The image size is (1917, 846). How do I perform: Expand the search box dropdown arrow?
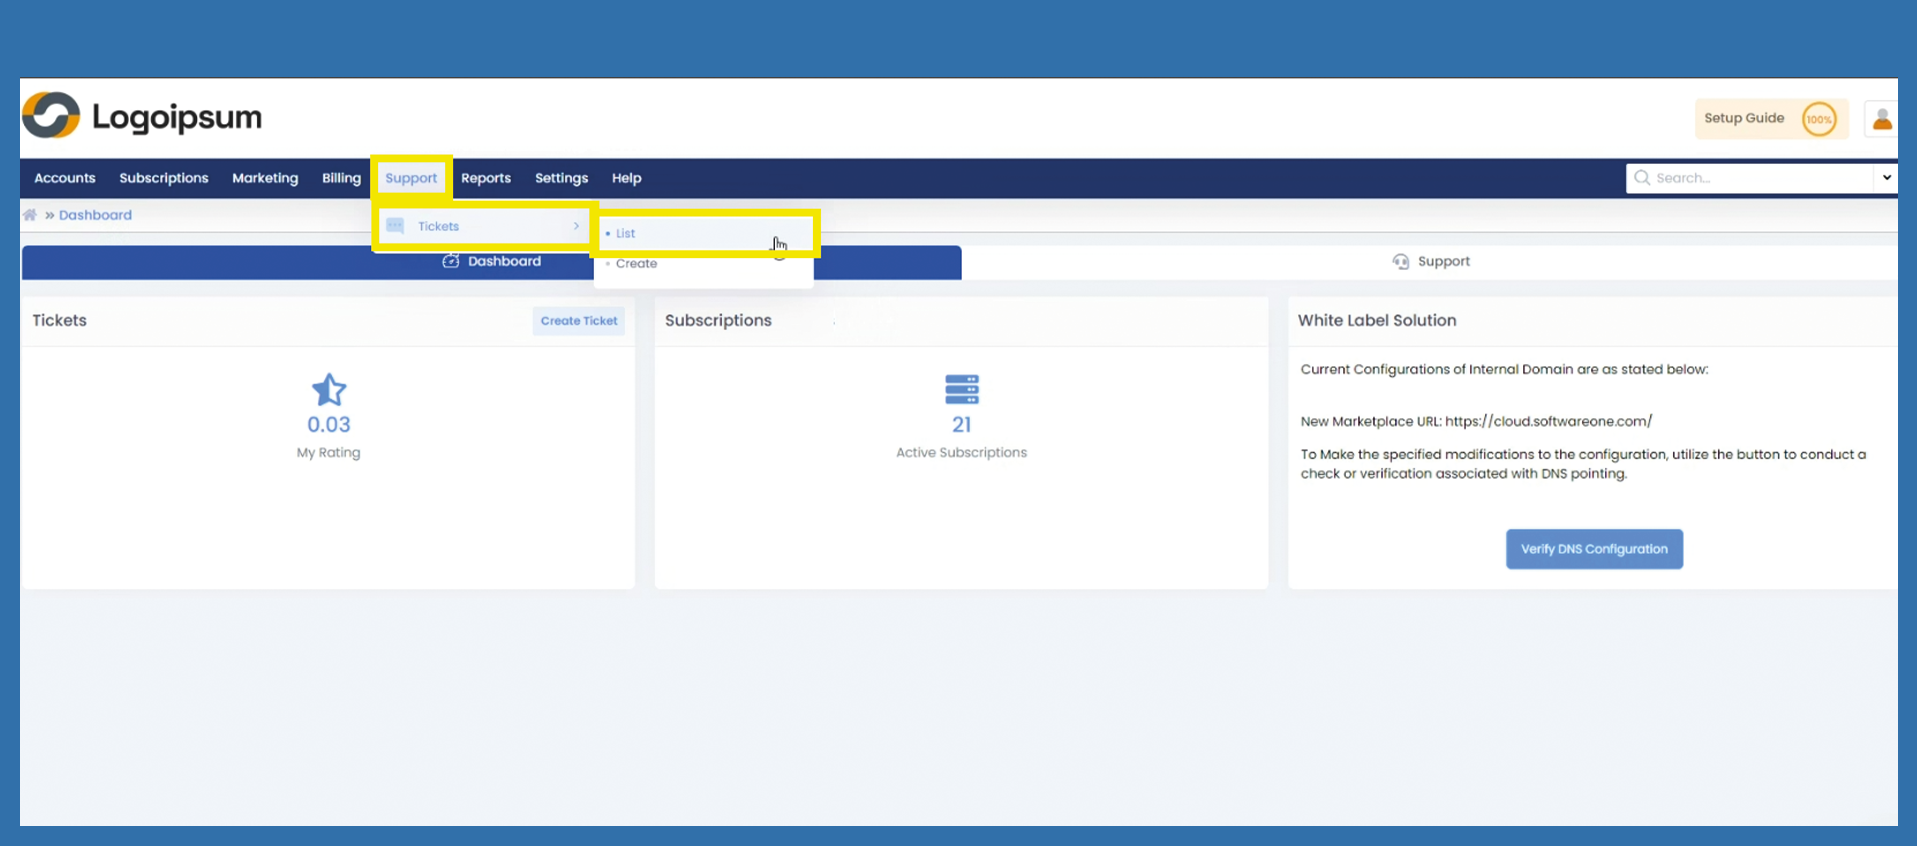(x=1885, y=178)
